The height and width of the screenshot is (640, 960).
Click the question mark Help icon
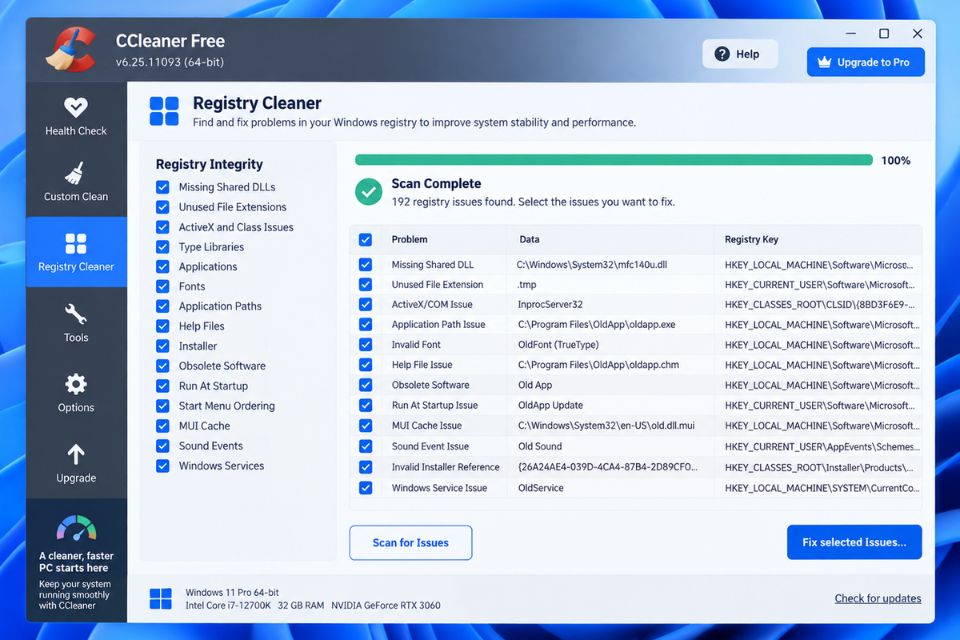click(x=722, y=54)
